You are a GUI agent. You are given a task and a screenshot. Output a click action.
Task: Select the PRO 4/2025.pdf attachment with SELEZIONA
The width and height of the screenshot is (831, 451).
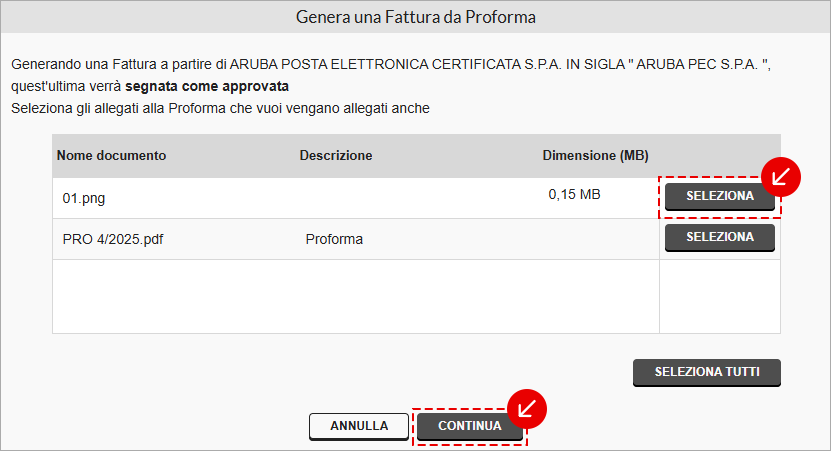pos(720,237)
